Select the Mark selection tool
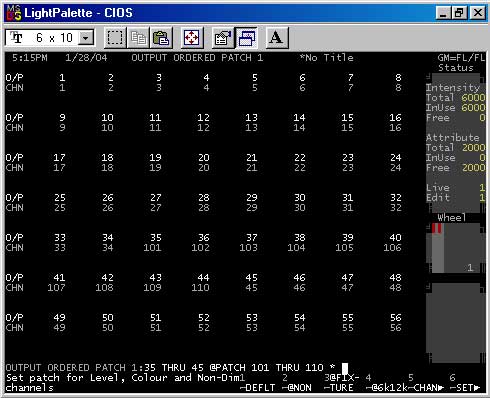490x398 pixels. [115, 38]
